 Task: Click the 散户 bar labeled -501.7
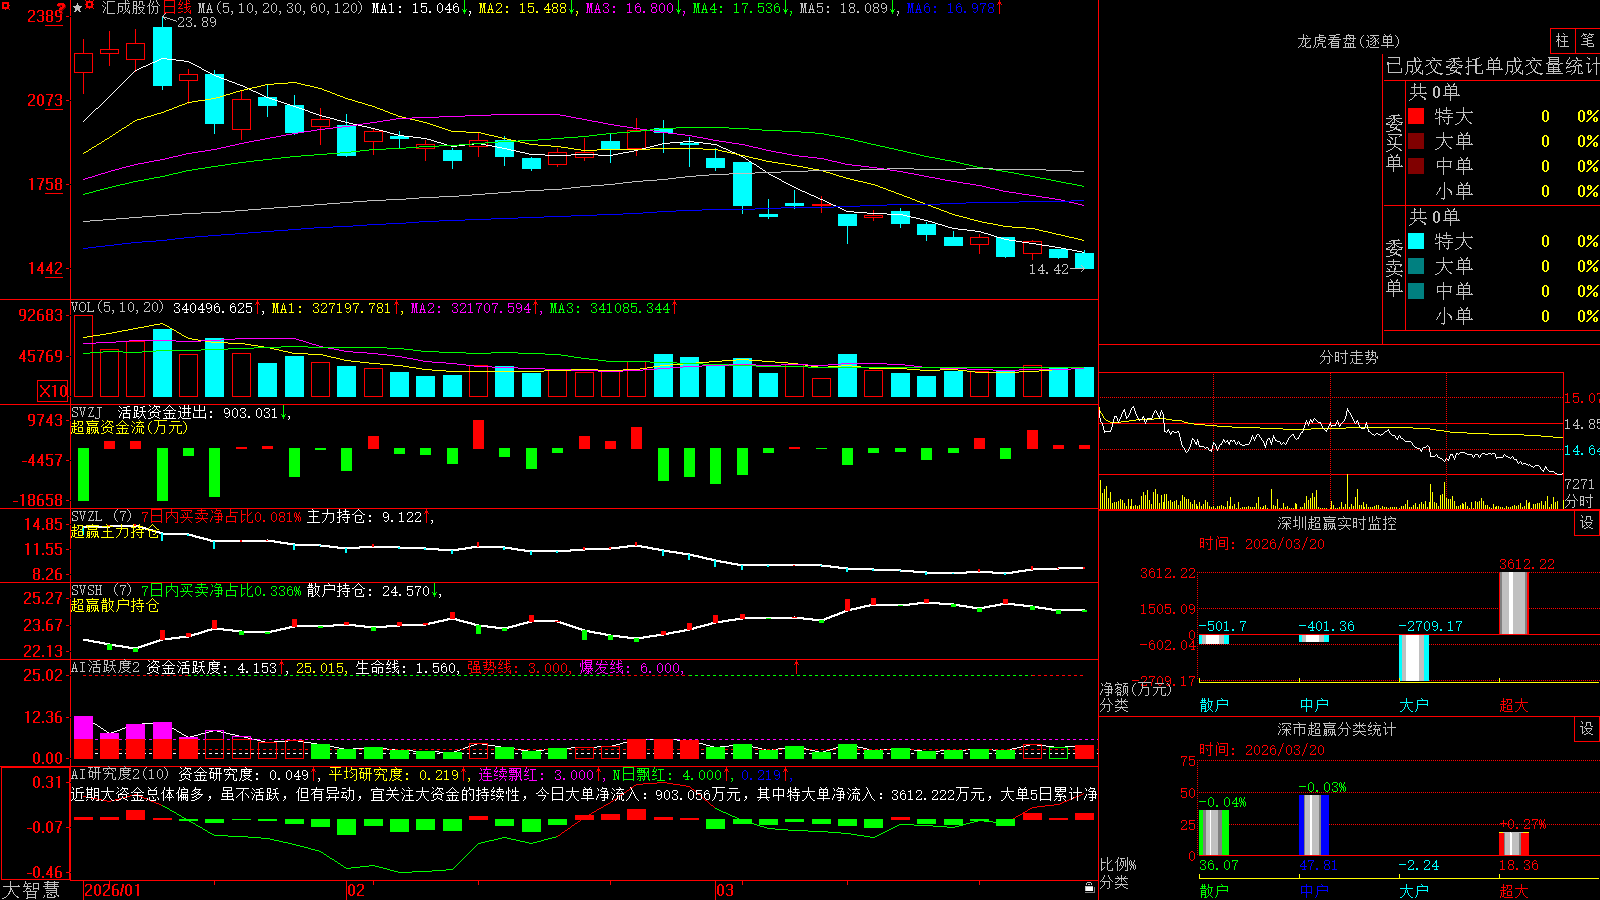pyautogui.click(x=1213, y=639)
